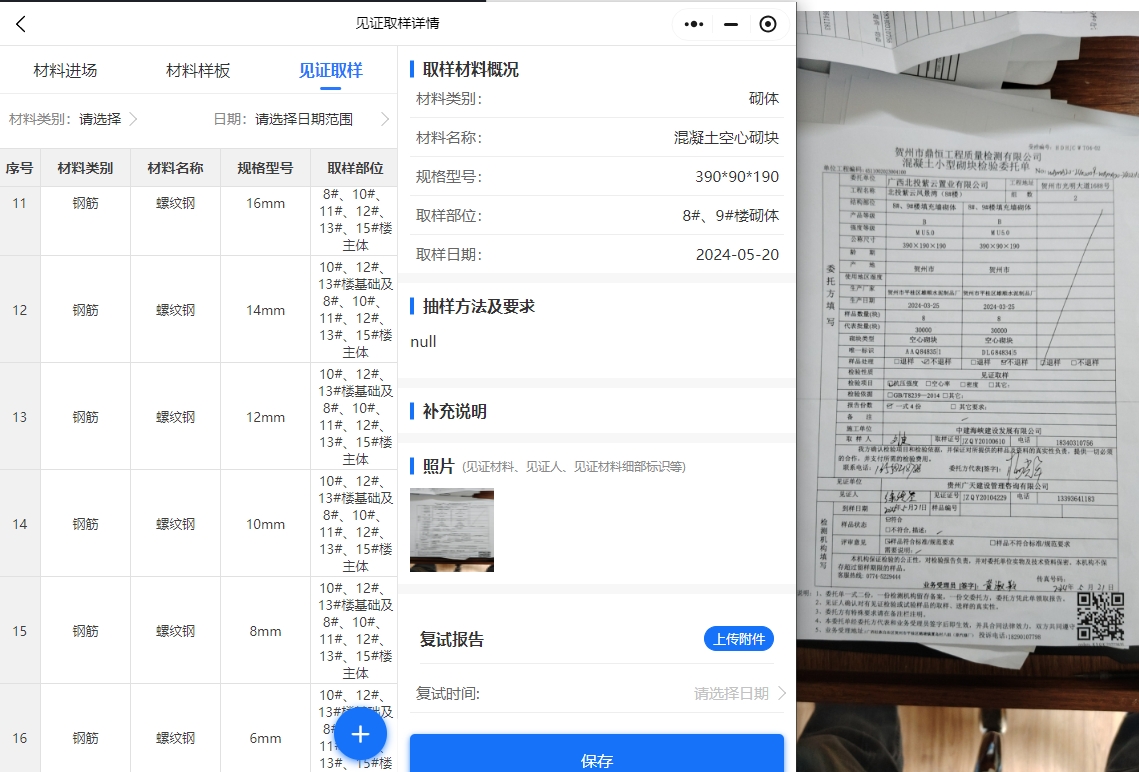Screen dimensions: 1139x772
Task: Click 钢筋 in row 11
Action: point(86,203)
